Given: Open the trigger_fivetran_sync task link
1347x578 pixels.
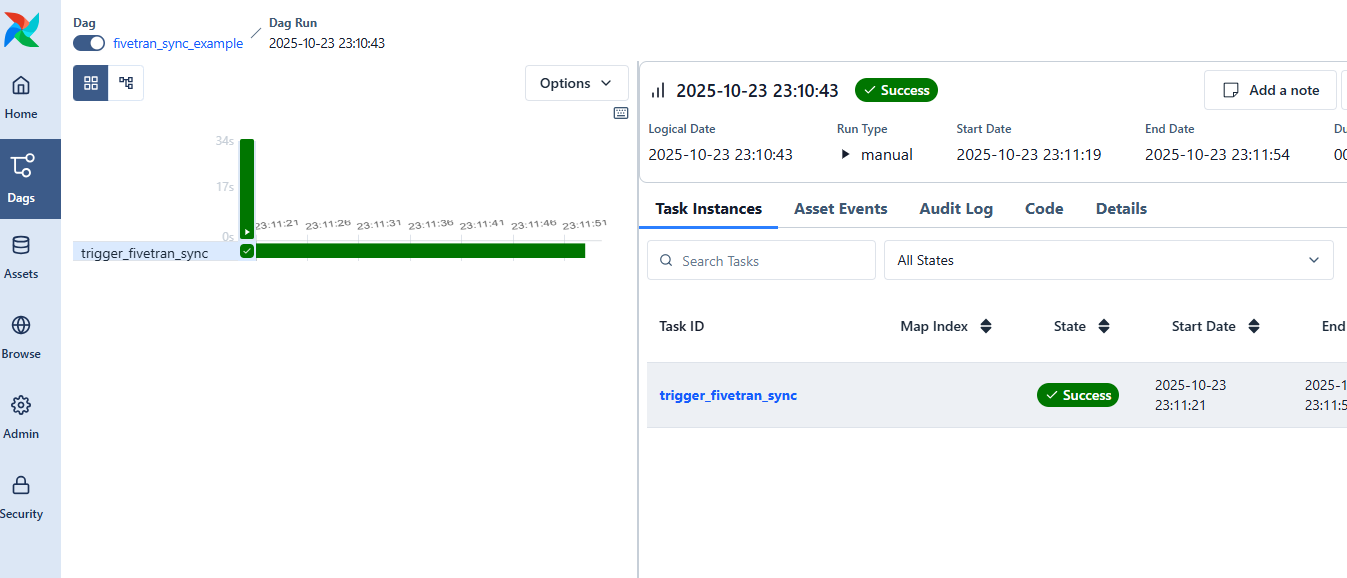Looking at the screenshot, I should [728, 395].
